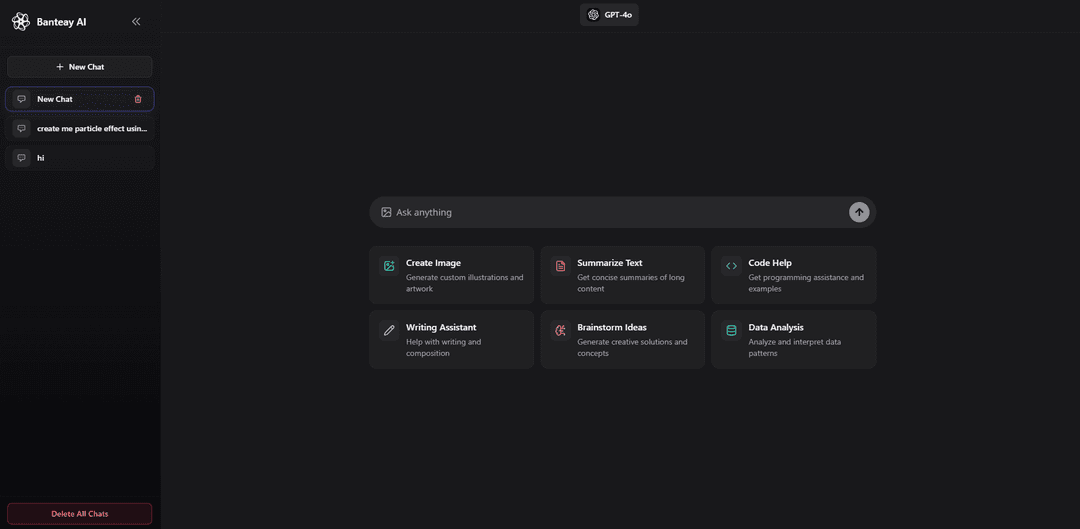This screenshot has height=529, width=1080.
Task: Delete the selected New Chat with trash icon
Action: (138, 99)
